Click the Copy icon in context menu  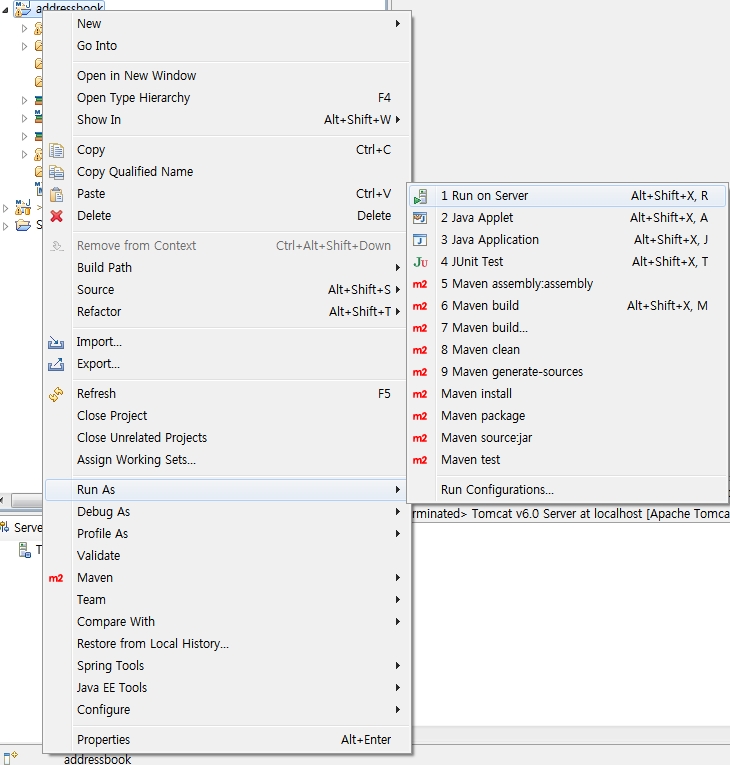point(57,150)
